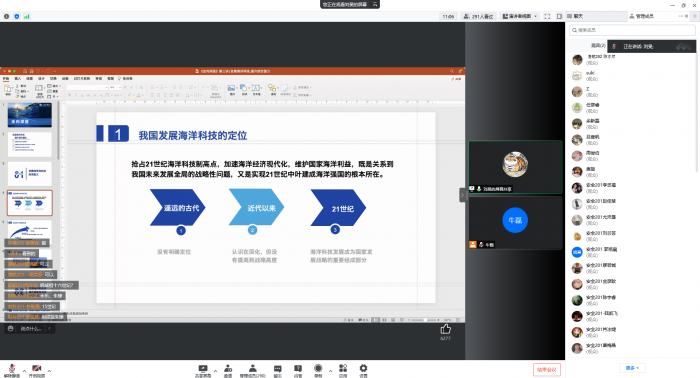This screenshot has width=700, height=378.
Task: Open the speaker view layout dropdown
Action: click(x=520, y=16)
